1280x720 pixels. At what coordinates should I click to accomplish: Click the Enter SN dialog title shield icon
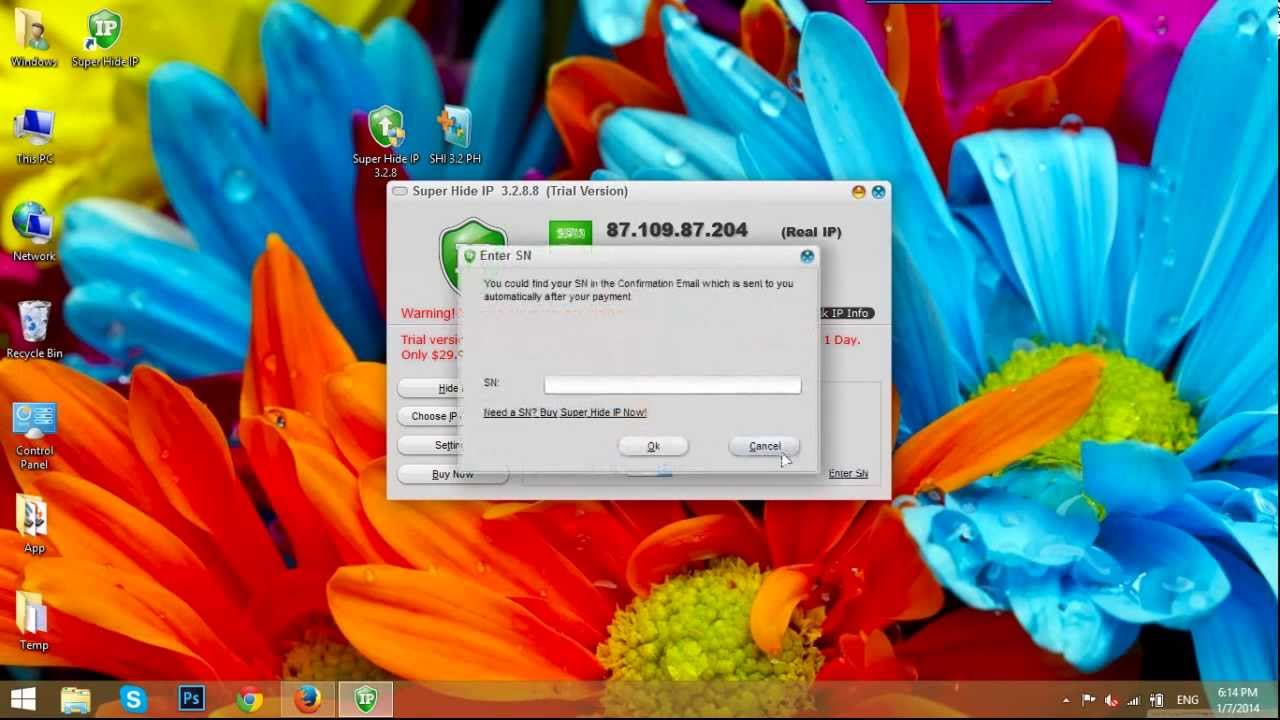point(470,256)
